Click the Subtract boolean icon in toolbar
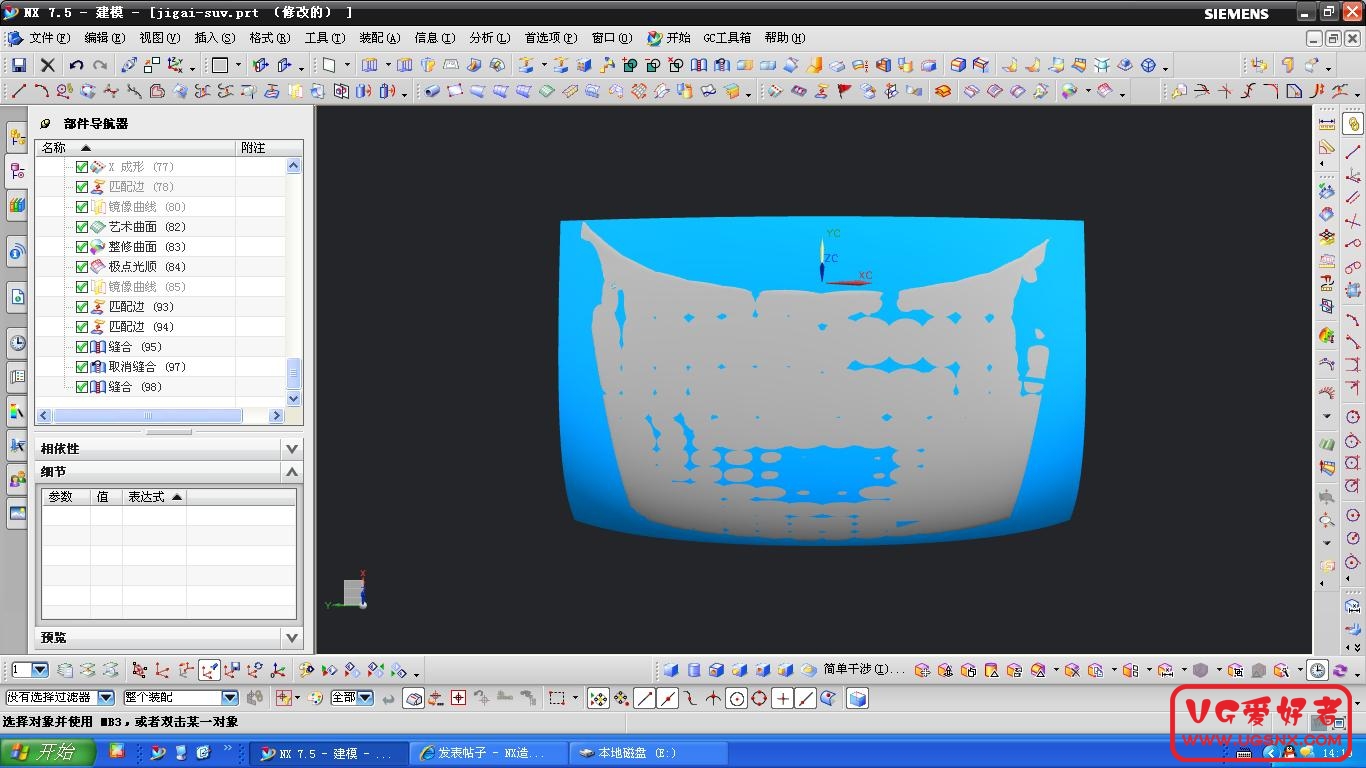This screenshot has height=768, width=1366. pos(652,65)
